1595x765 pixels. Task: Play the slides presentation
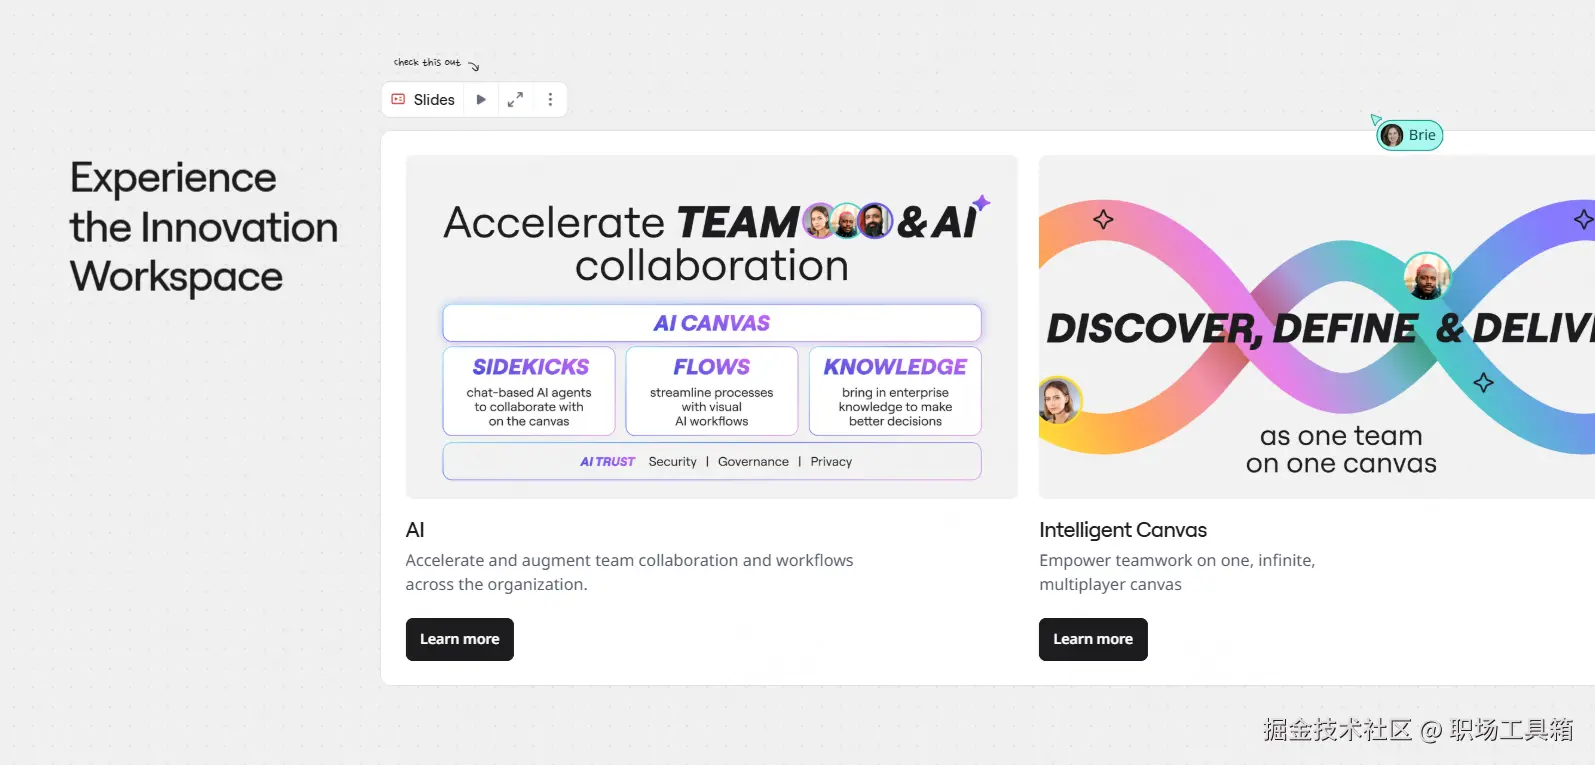point(481,100)
